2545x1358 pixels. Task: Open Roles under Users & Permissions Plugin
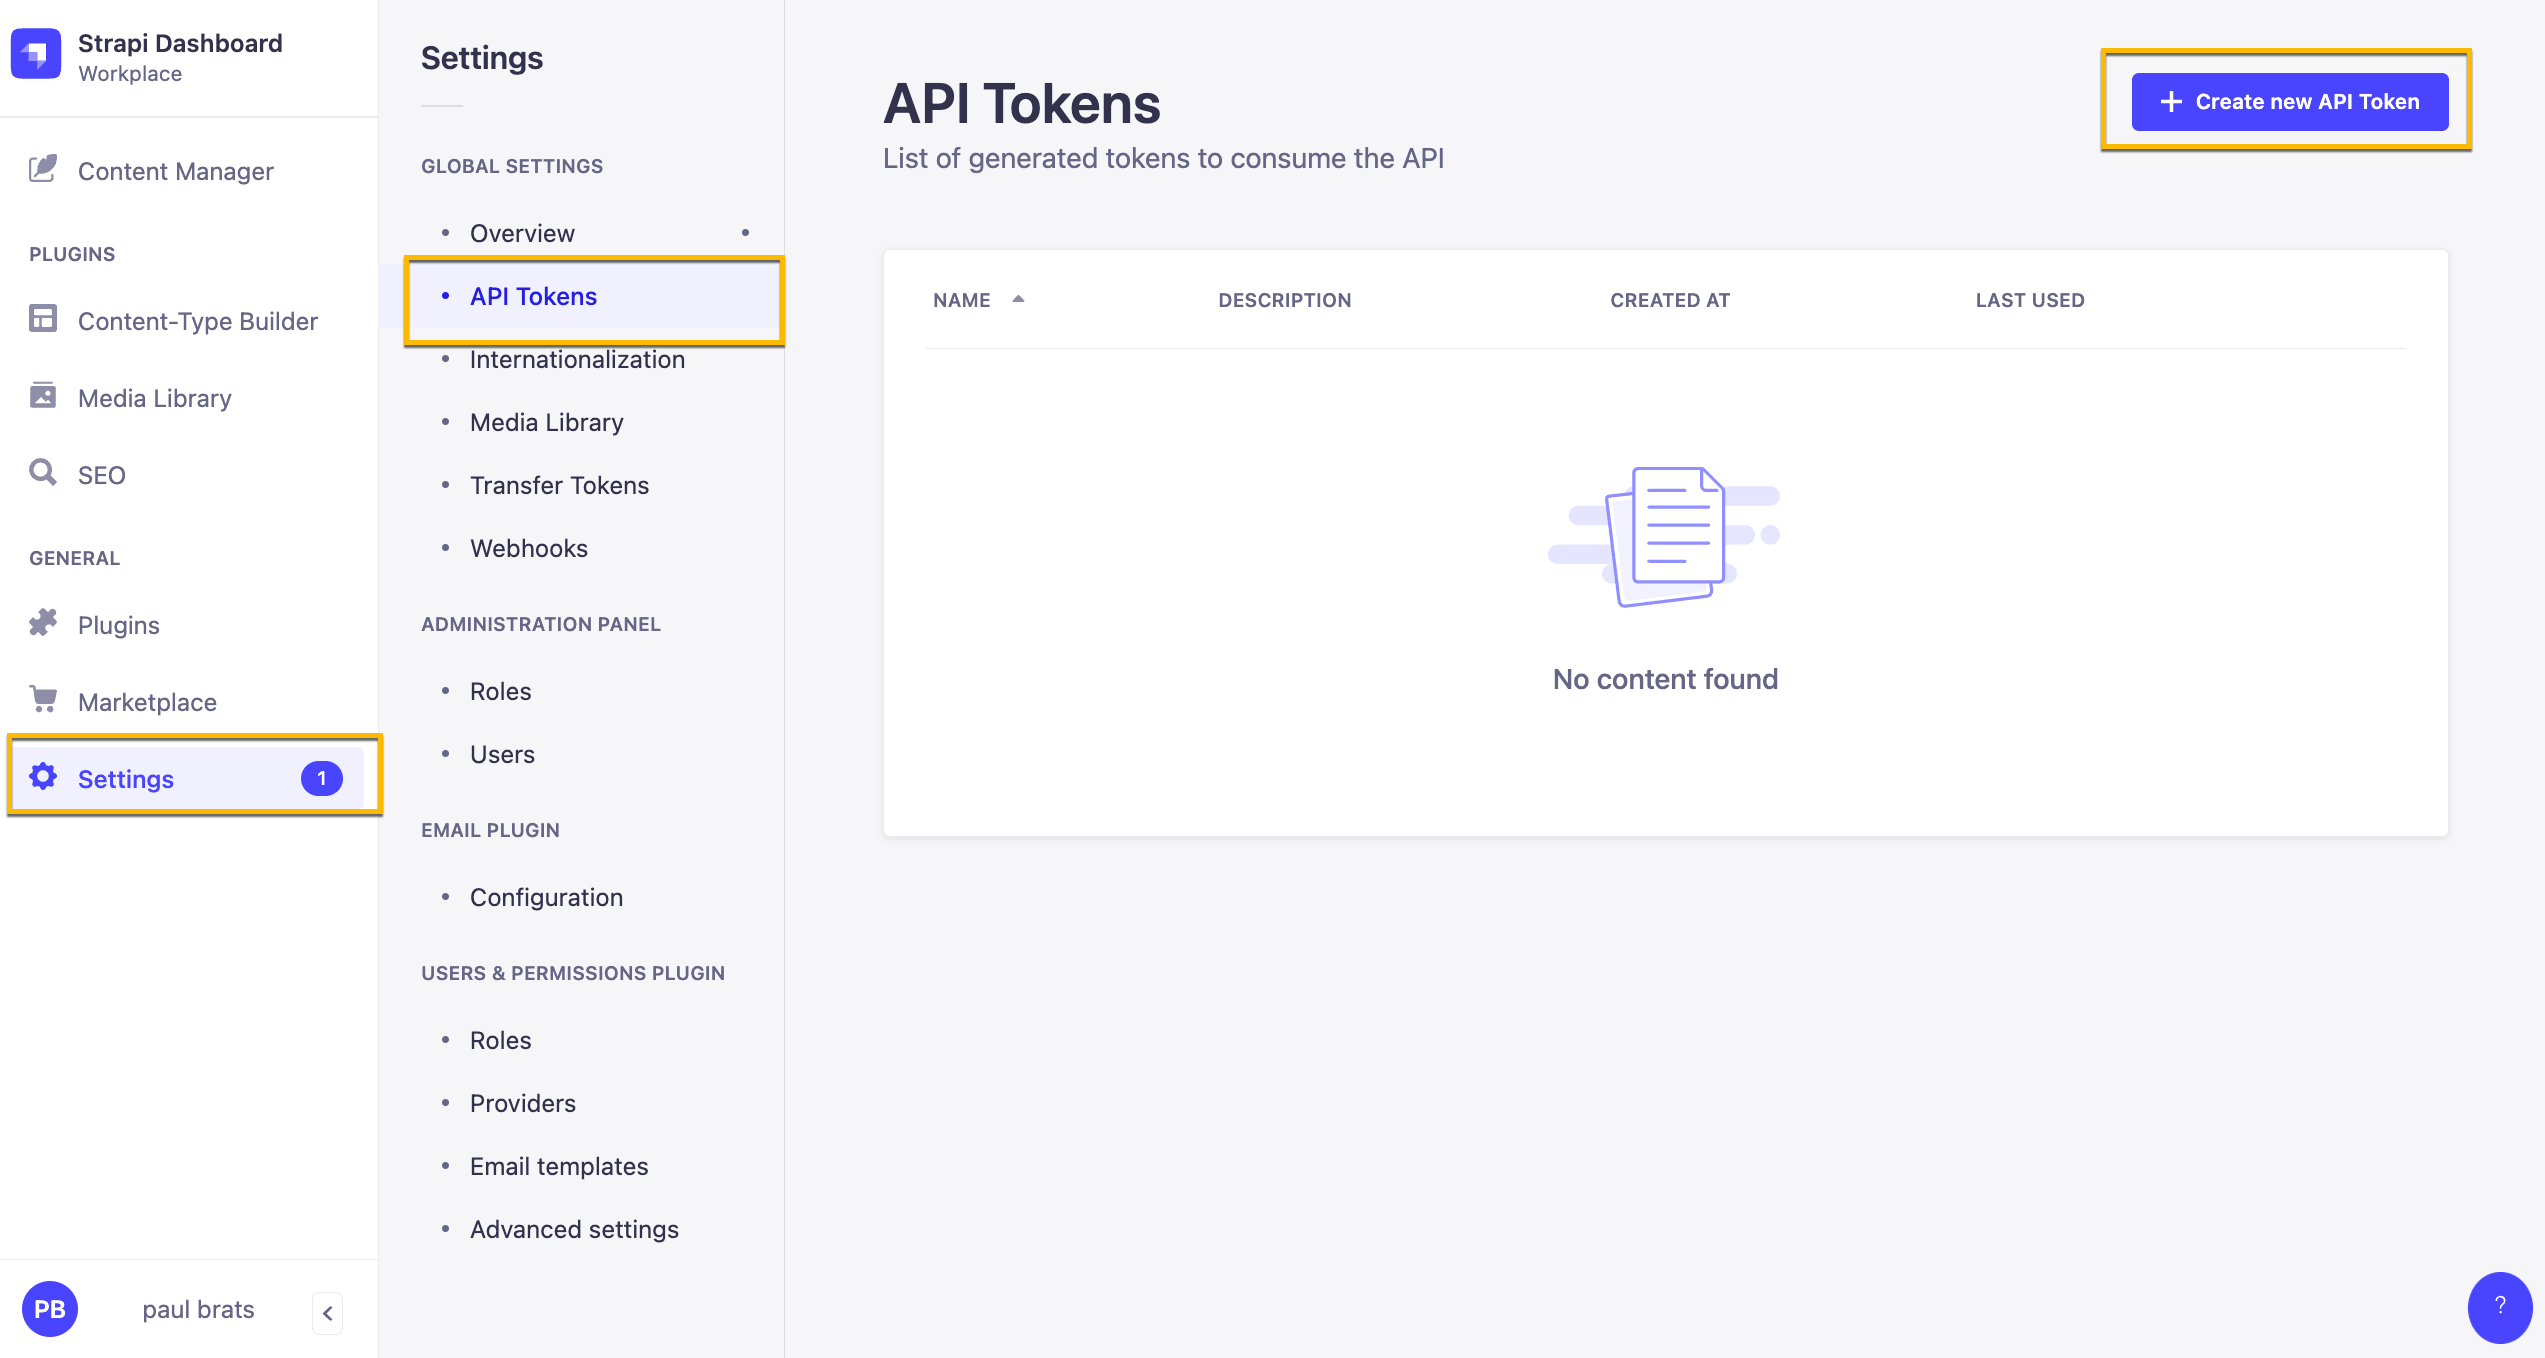[x=500, y=1040]
